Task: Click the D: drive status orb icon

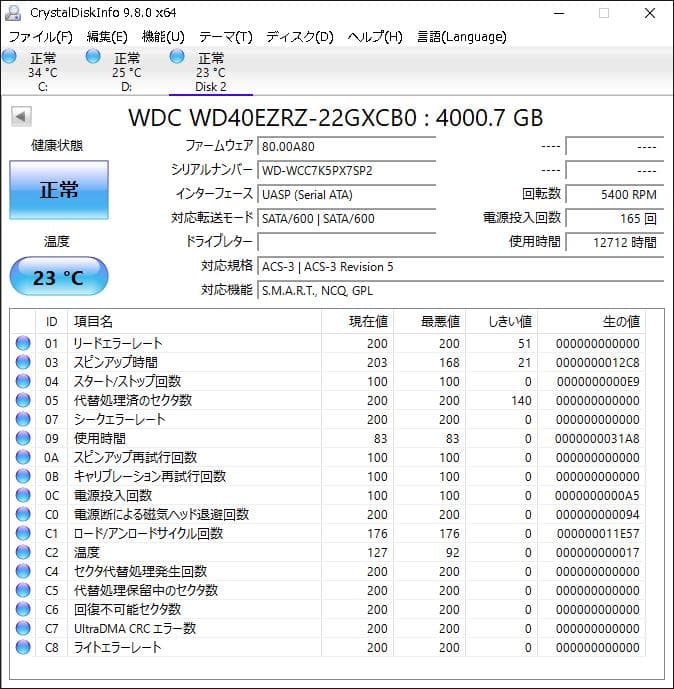Action: (93, 56)
